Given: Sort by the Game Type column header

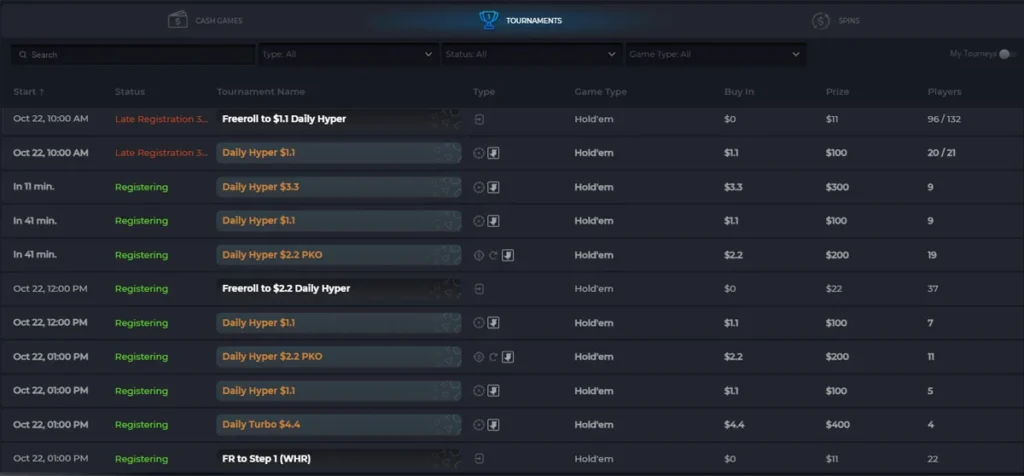Looking at the screenshot, I should pos(601,91).
